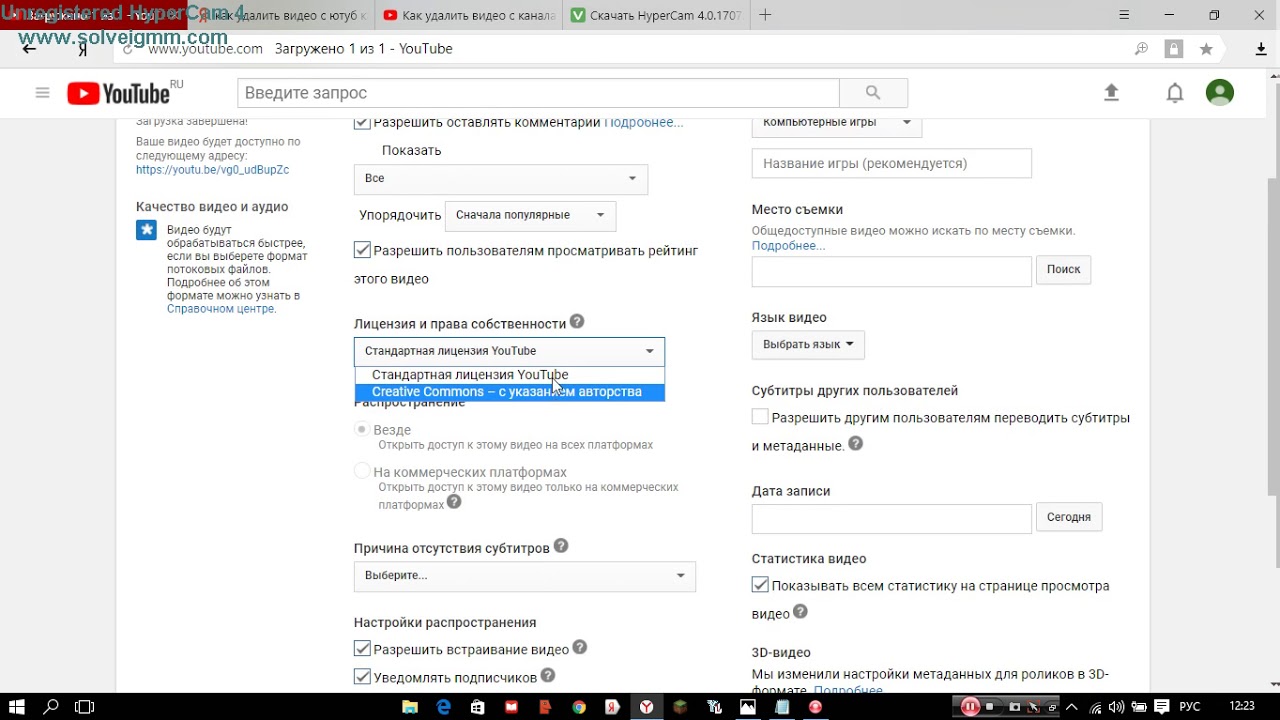The image size is (1280, 720).
Task: Toggle allow comments checkbox
Action: (x=362, y=122)
